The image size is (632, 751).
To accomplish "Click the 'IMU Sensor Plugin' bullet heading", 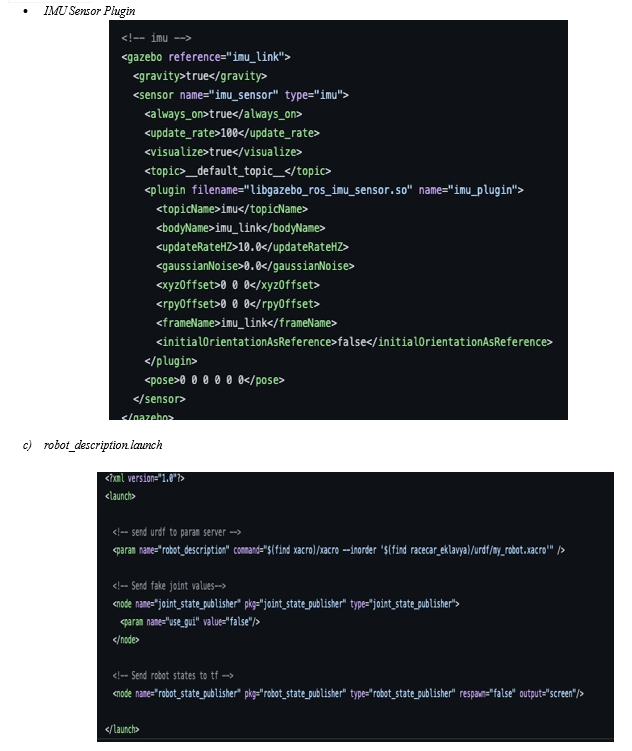I will (90, 11).
